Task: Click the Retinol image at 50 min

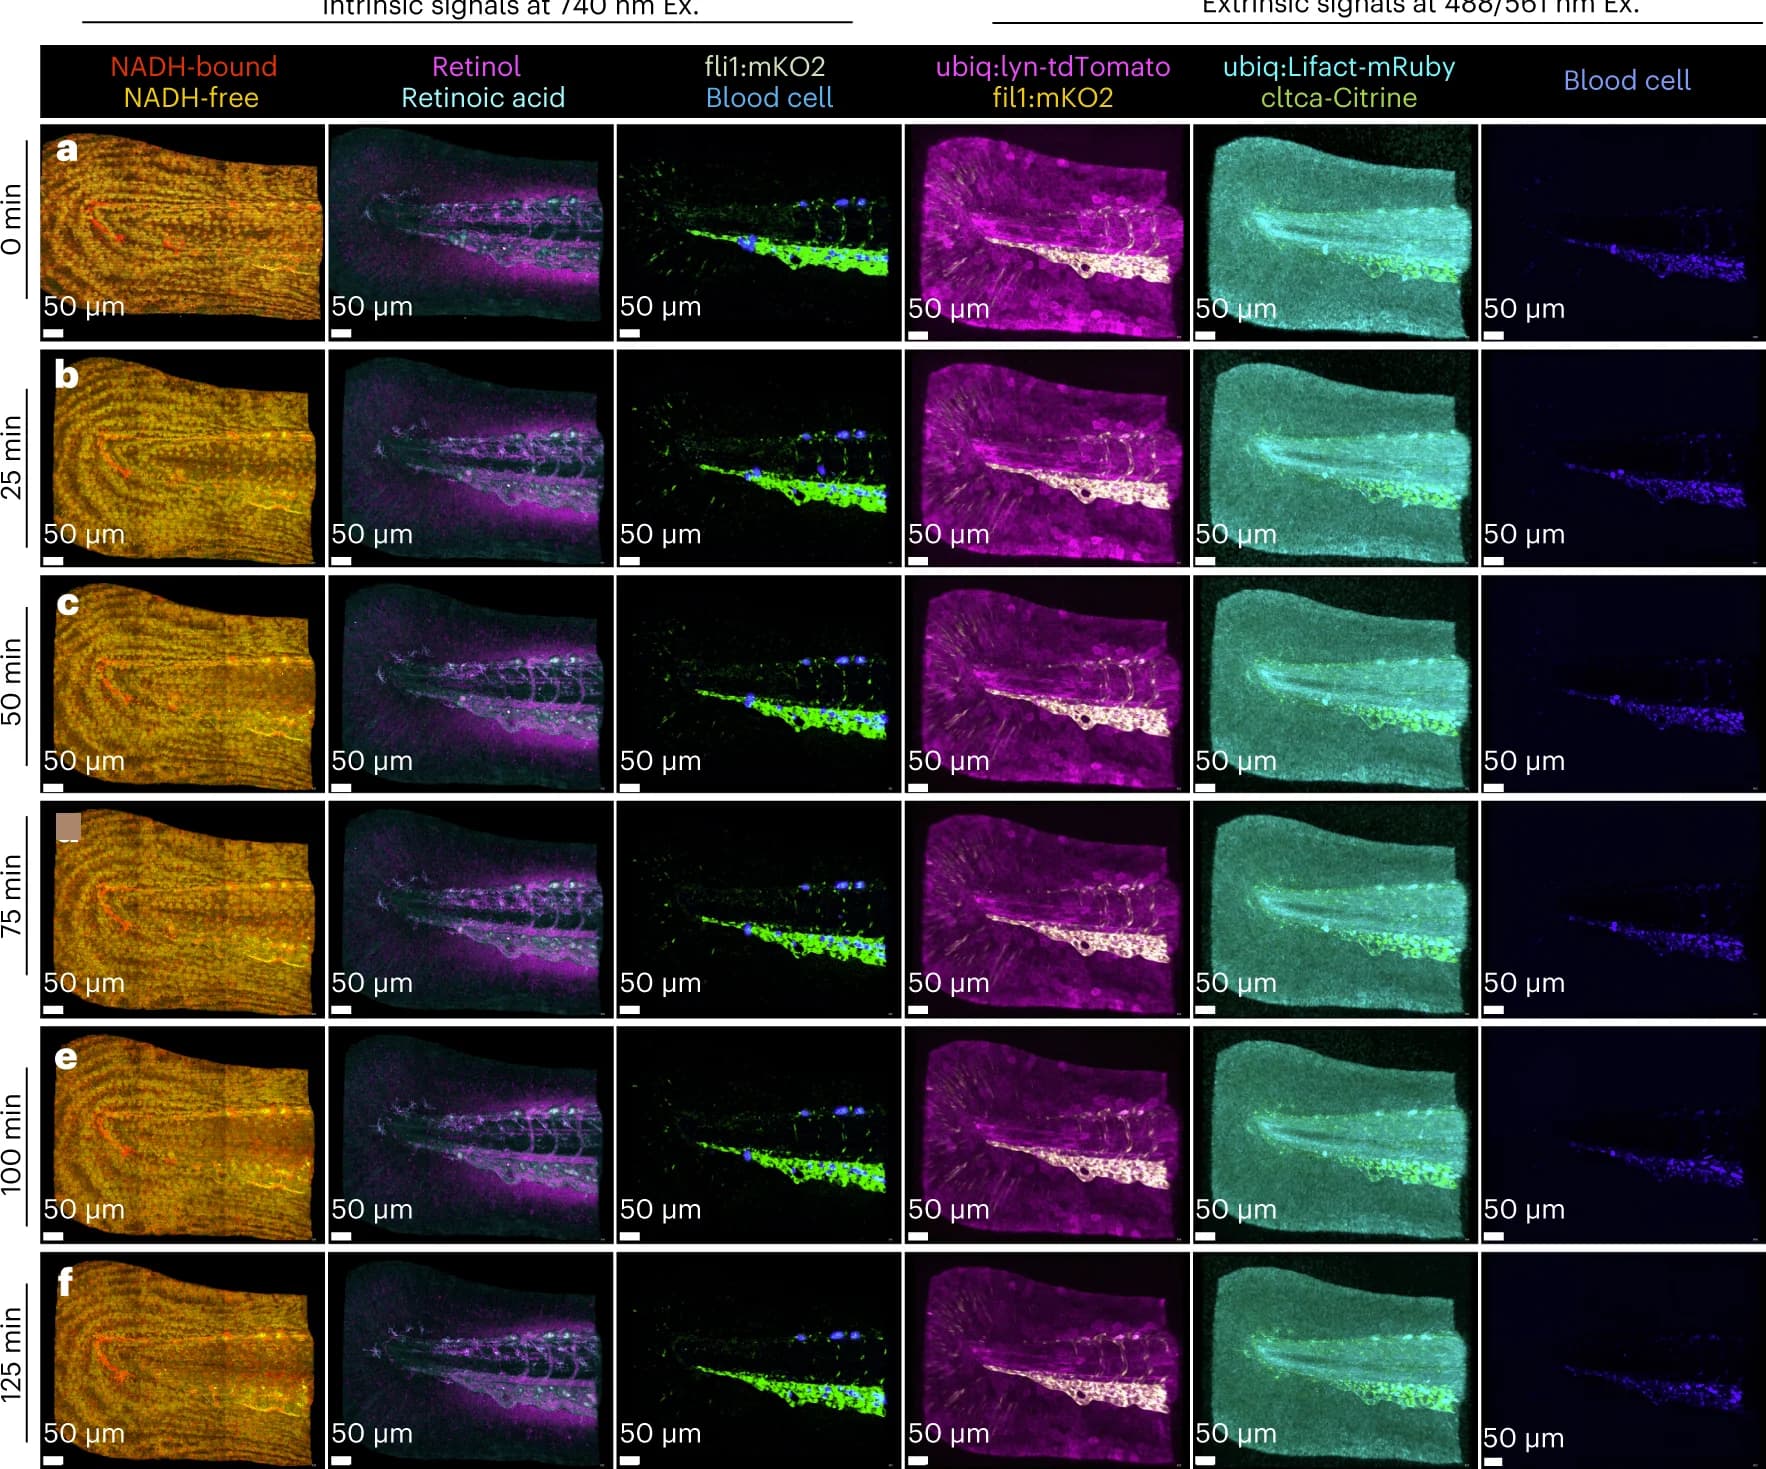Action: [470, 684]
